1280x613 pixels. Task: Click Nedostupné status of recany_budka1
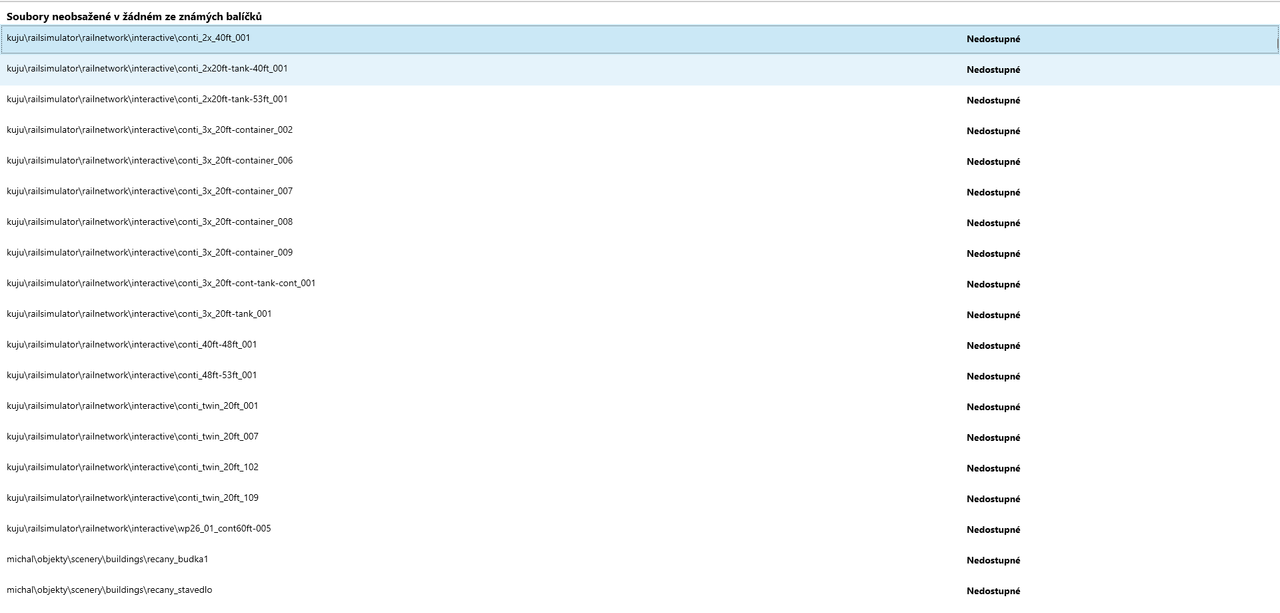pyautogui.click(x=993, y=561)
